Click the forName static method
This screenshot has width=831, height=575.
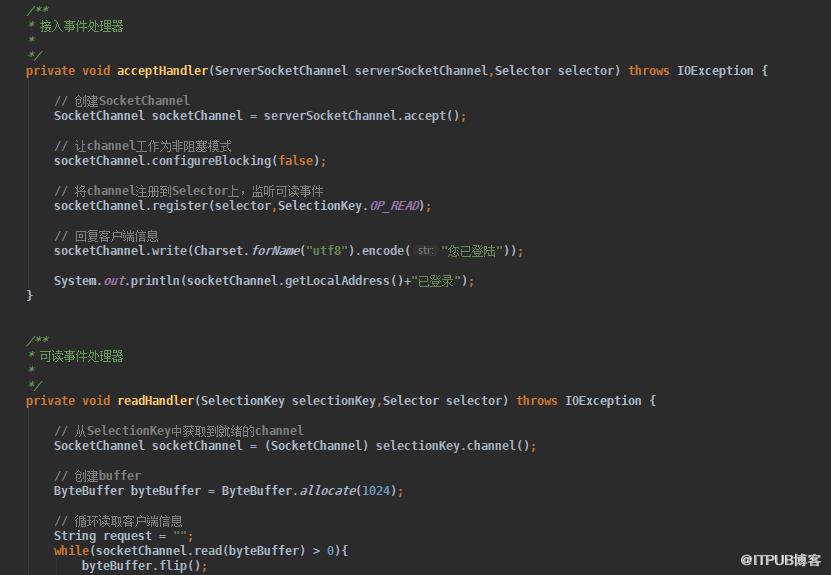pos(275,251)
